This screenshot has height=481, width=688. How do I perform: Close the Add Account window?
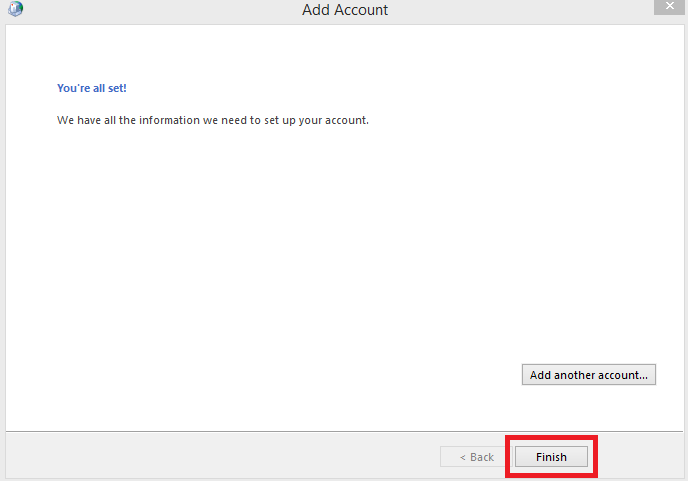(x=669, y=6)
